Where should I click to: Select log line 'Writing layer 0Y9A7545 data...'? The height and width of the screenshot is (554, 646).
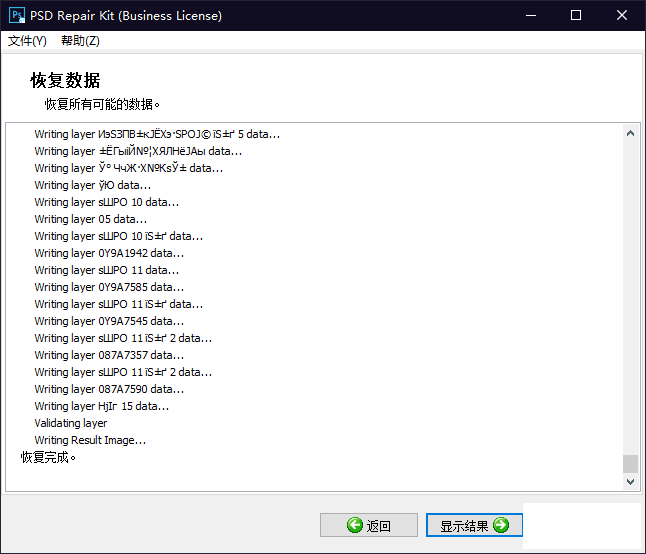[x=109, y=321]
